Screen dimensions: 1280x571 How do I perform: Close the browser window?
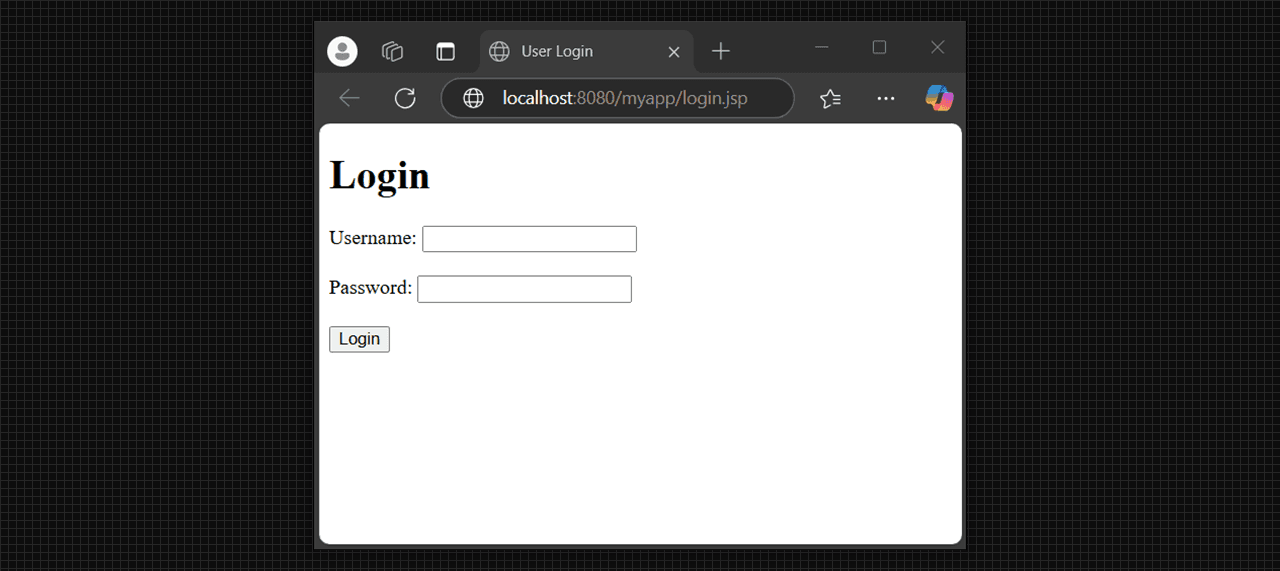point(937,47)
